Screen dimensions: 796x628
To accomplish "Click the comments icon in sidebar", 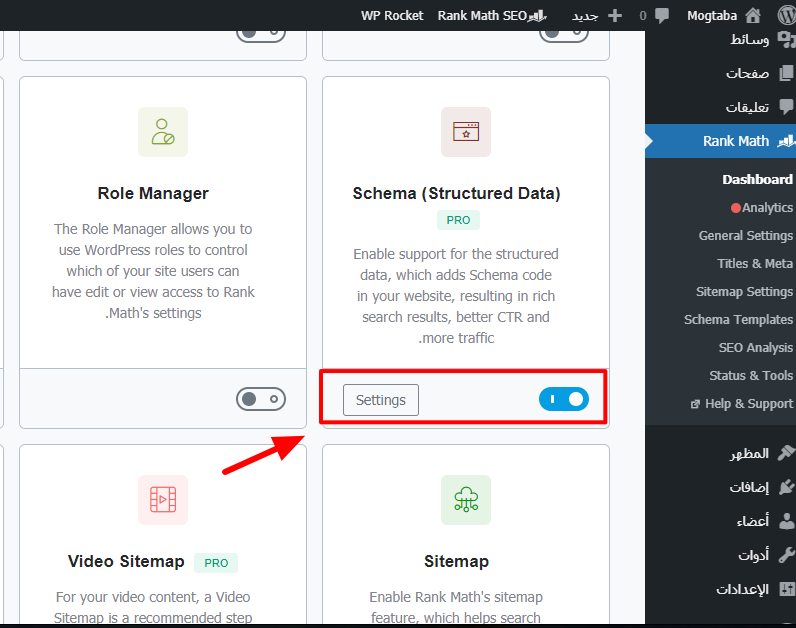I will (x=786, y=107).
